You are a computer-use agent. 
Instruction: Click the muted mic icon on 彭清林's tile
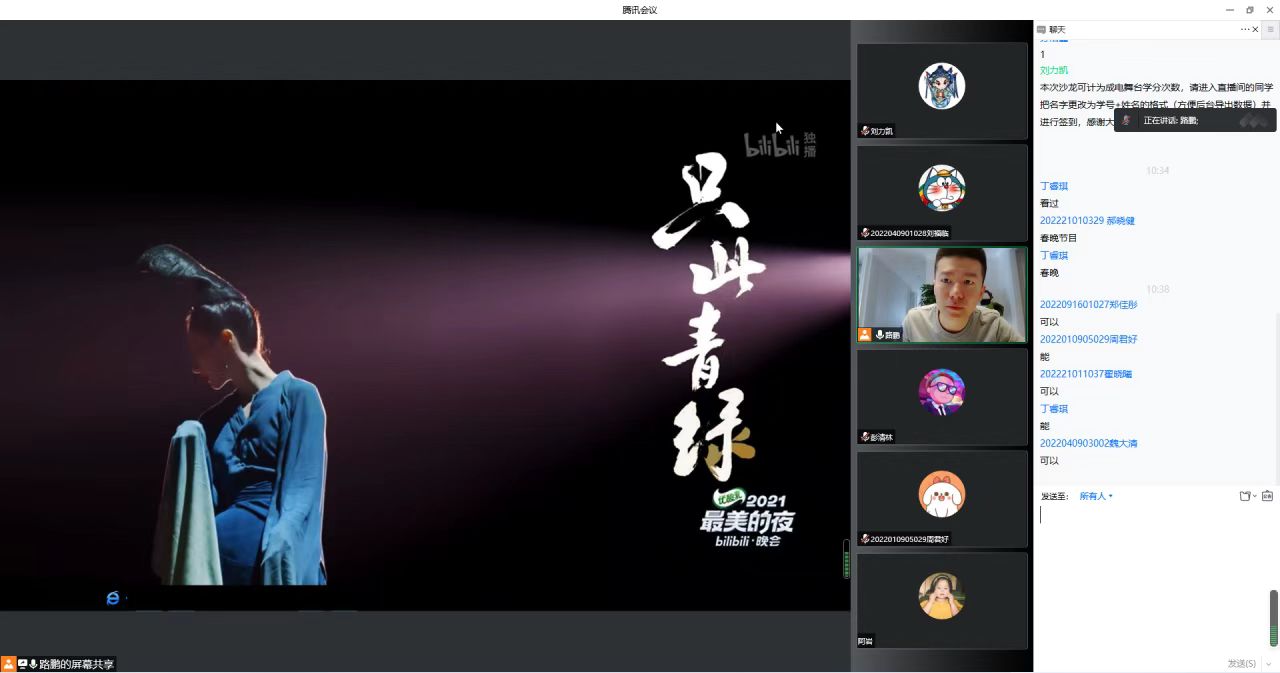click(865, 437)
